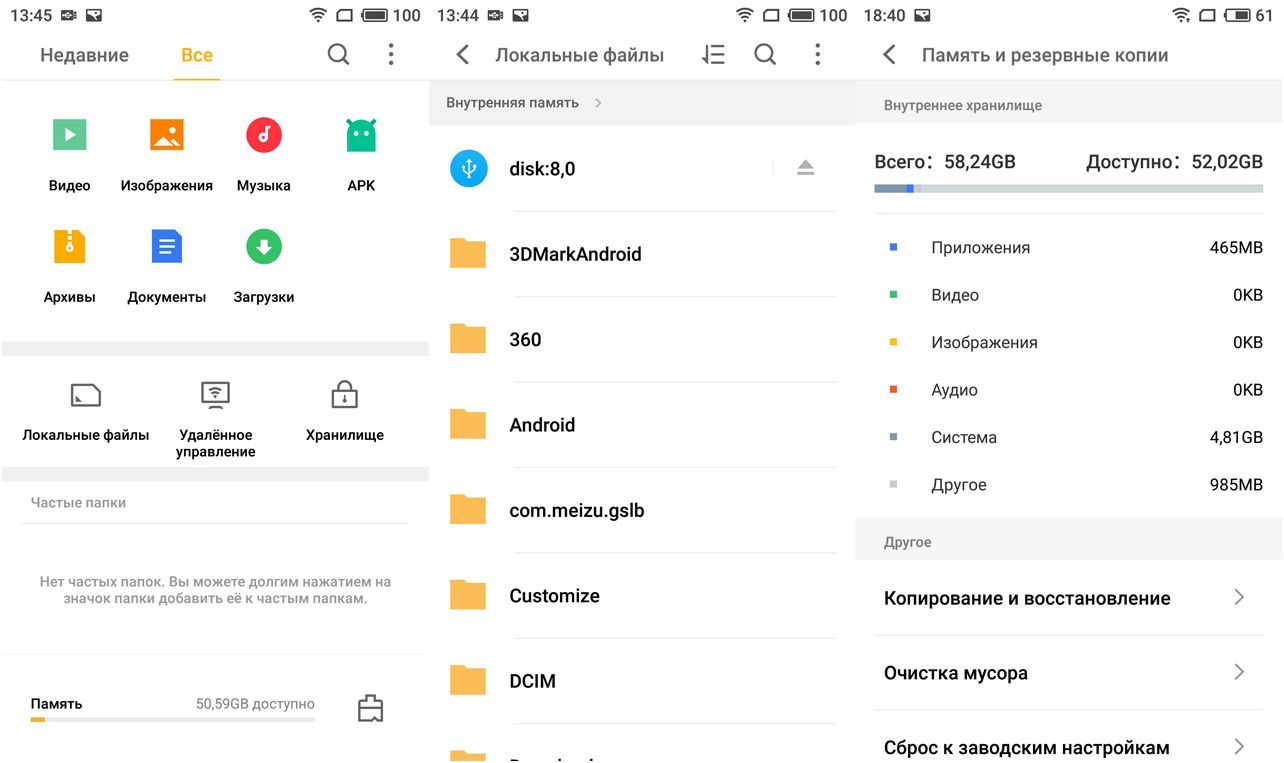Open the Изображения category icon

pyautogui.click(x=166, y=134)
